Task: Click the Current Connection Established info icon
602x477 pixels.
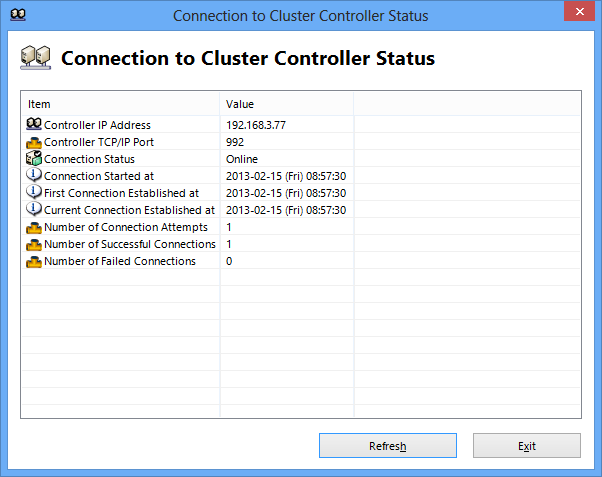Action: click(34, 210)
